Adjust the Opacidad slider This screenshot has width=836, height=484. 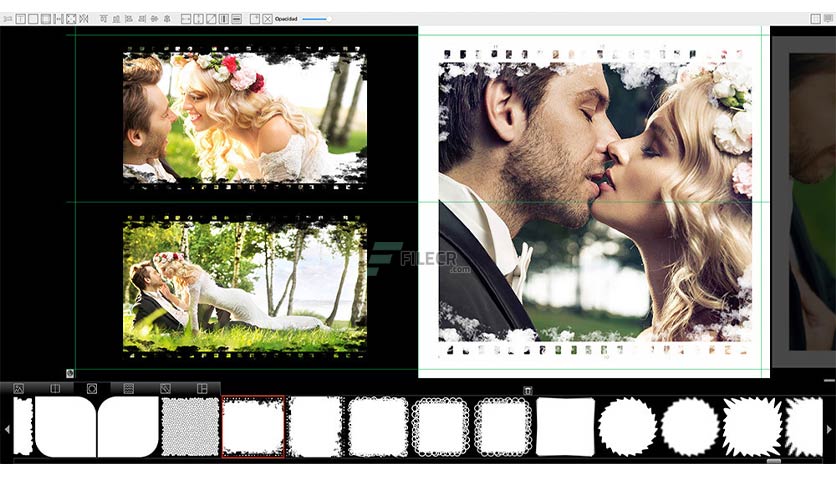coord(316,19)
